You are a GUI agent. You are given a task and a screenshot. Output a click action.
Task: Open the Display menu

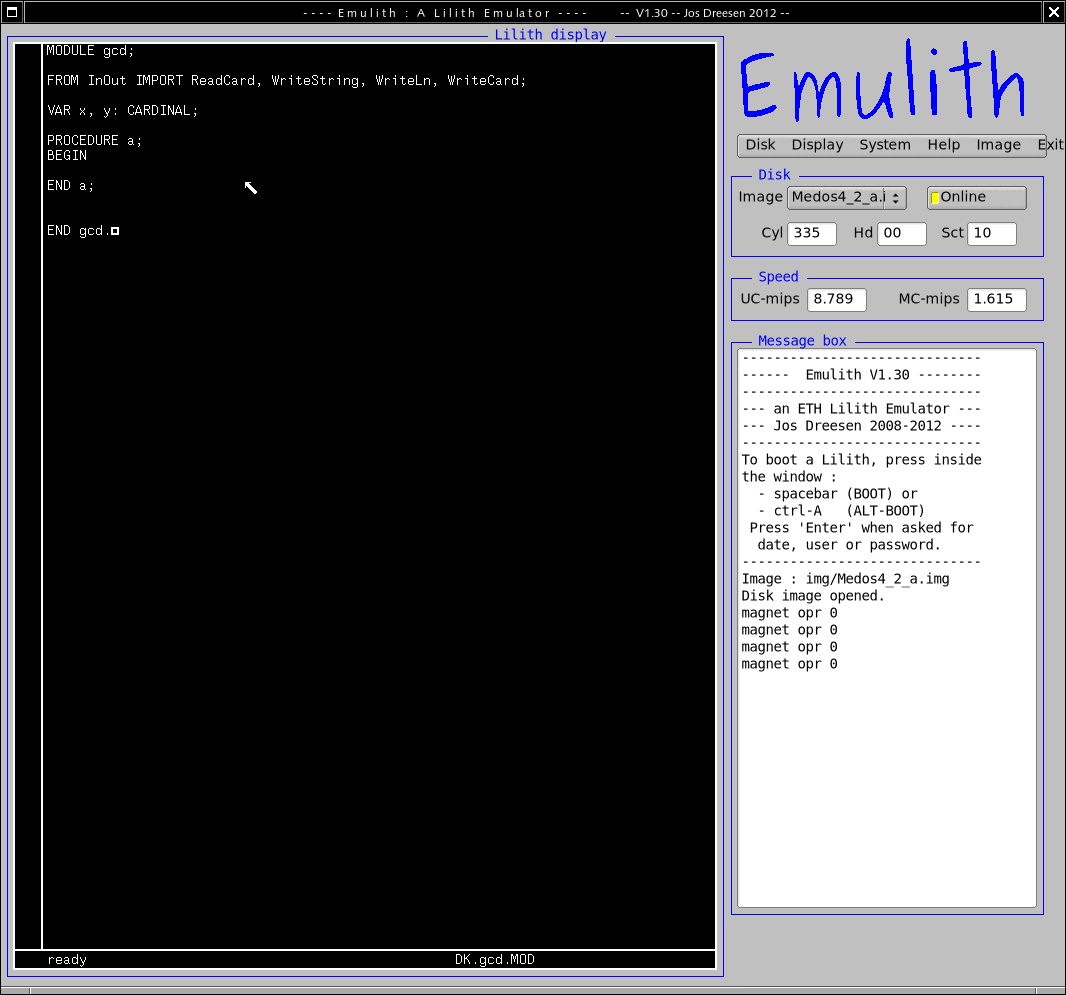817,145
